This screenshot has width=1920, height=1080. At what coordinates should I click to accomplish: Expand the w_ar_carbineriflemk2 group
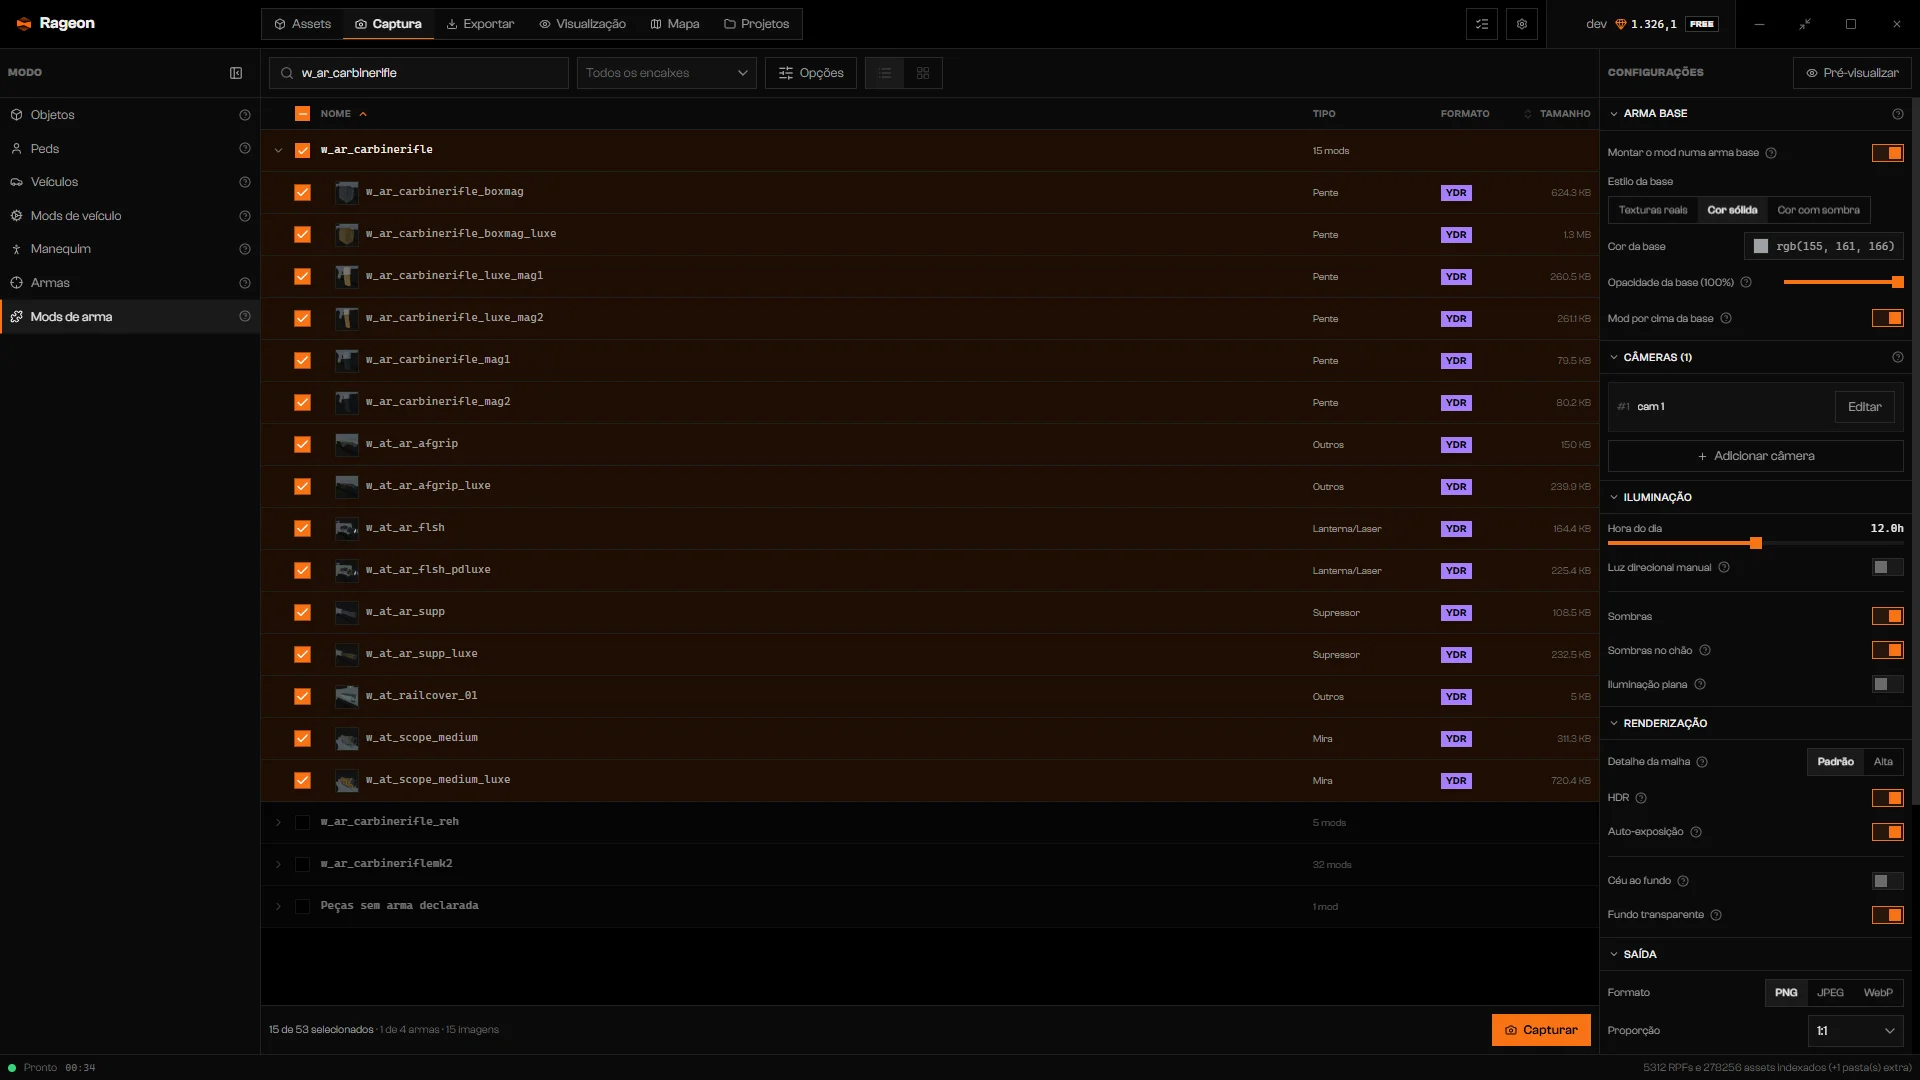pos(278,864)
